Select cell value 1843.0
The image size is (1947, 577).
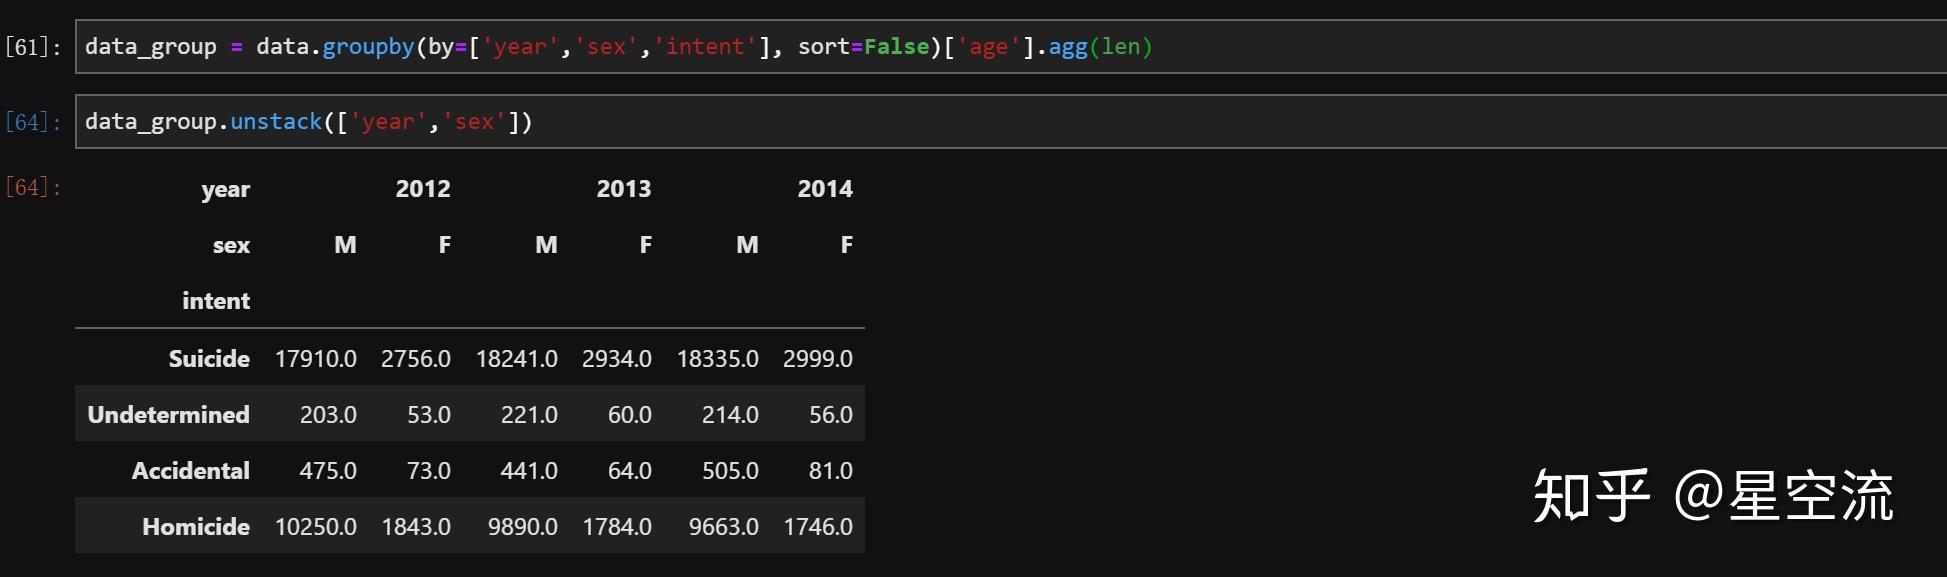pos(416,527)
